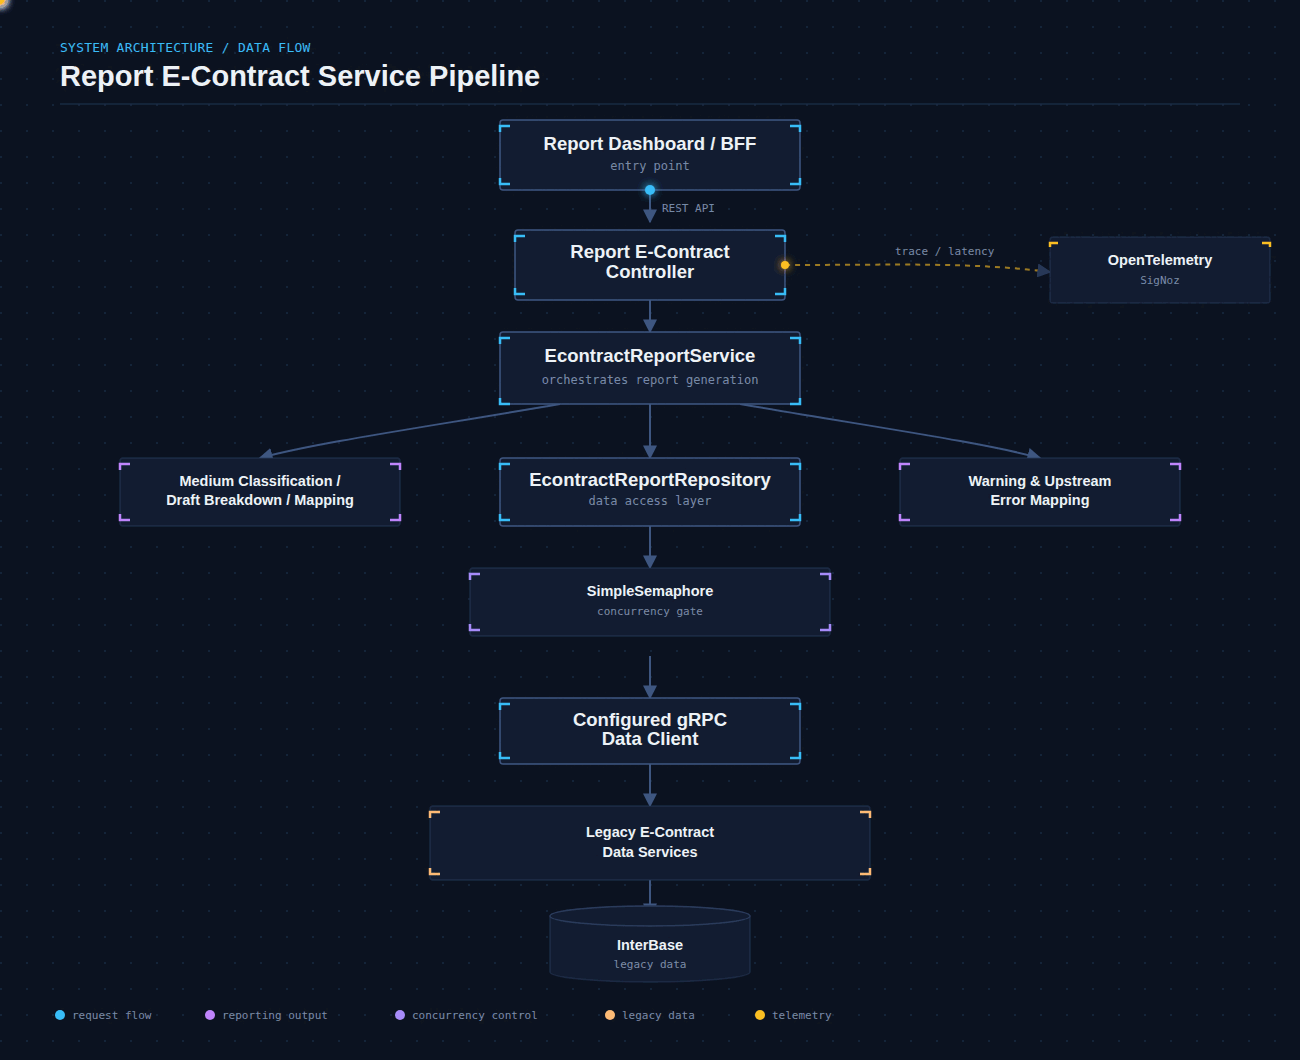The image size is (1300, 1060).
Task: Click the reporting output legend dot
Action: pos(210,1015)
